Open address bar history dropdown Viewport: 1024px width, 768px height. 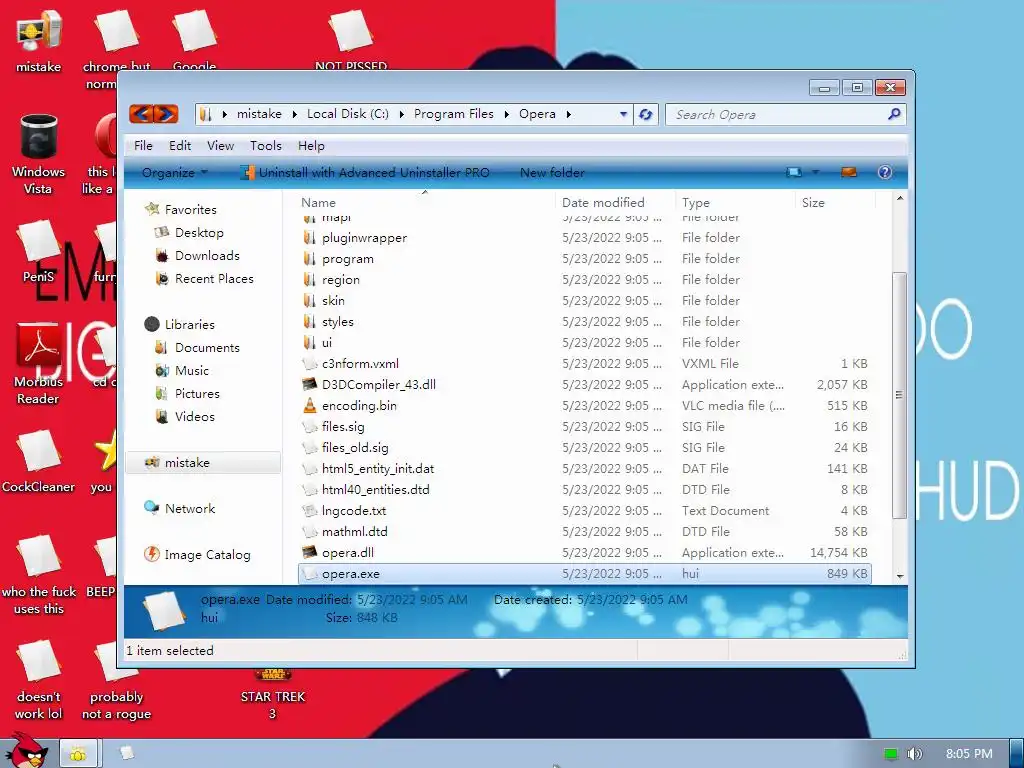point(623,114)
